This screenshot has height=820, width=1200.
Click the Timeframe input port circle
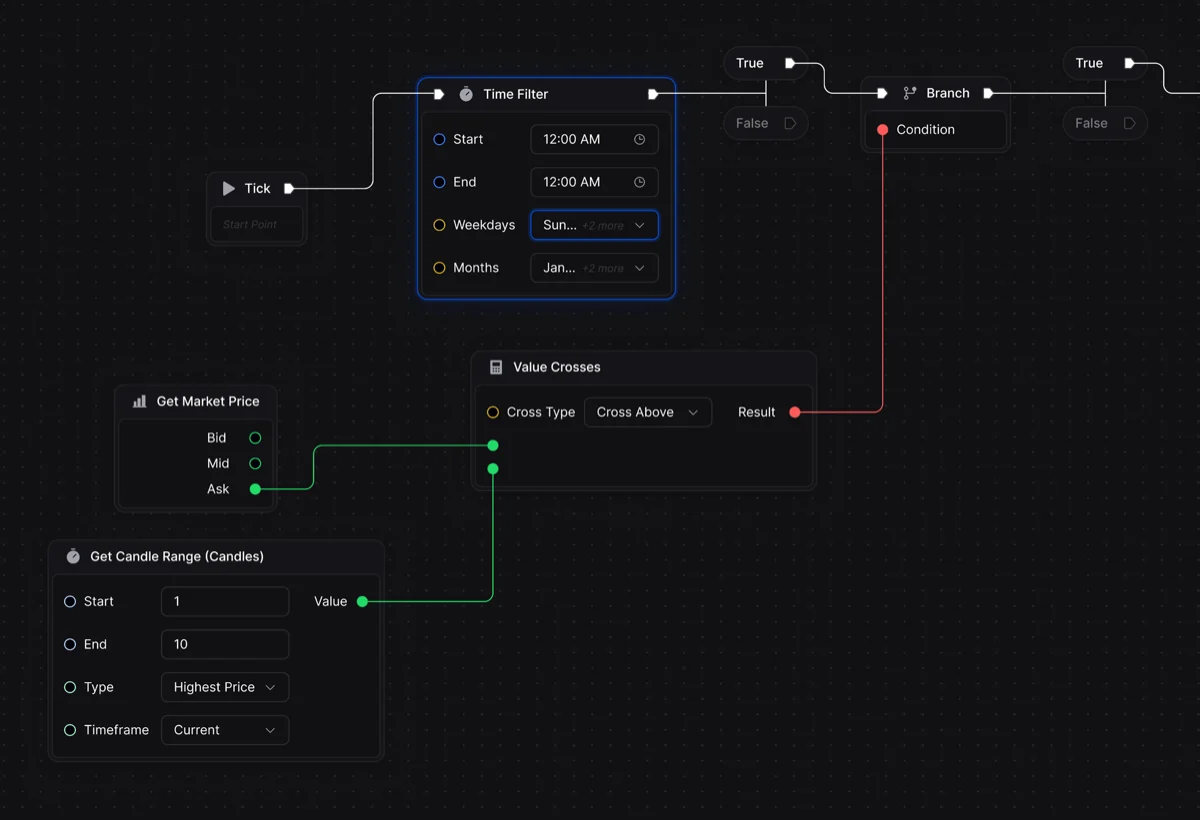pyautogui.click(x=70, y=730)
